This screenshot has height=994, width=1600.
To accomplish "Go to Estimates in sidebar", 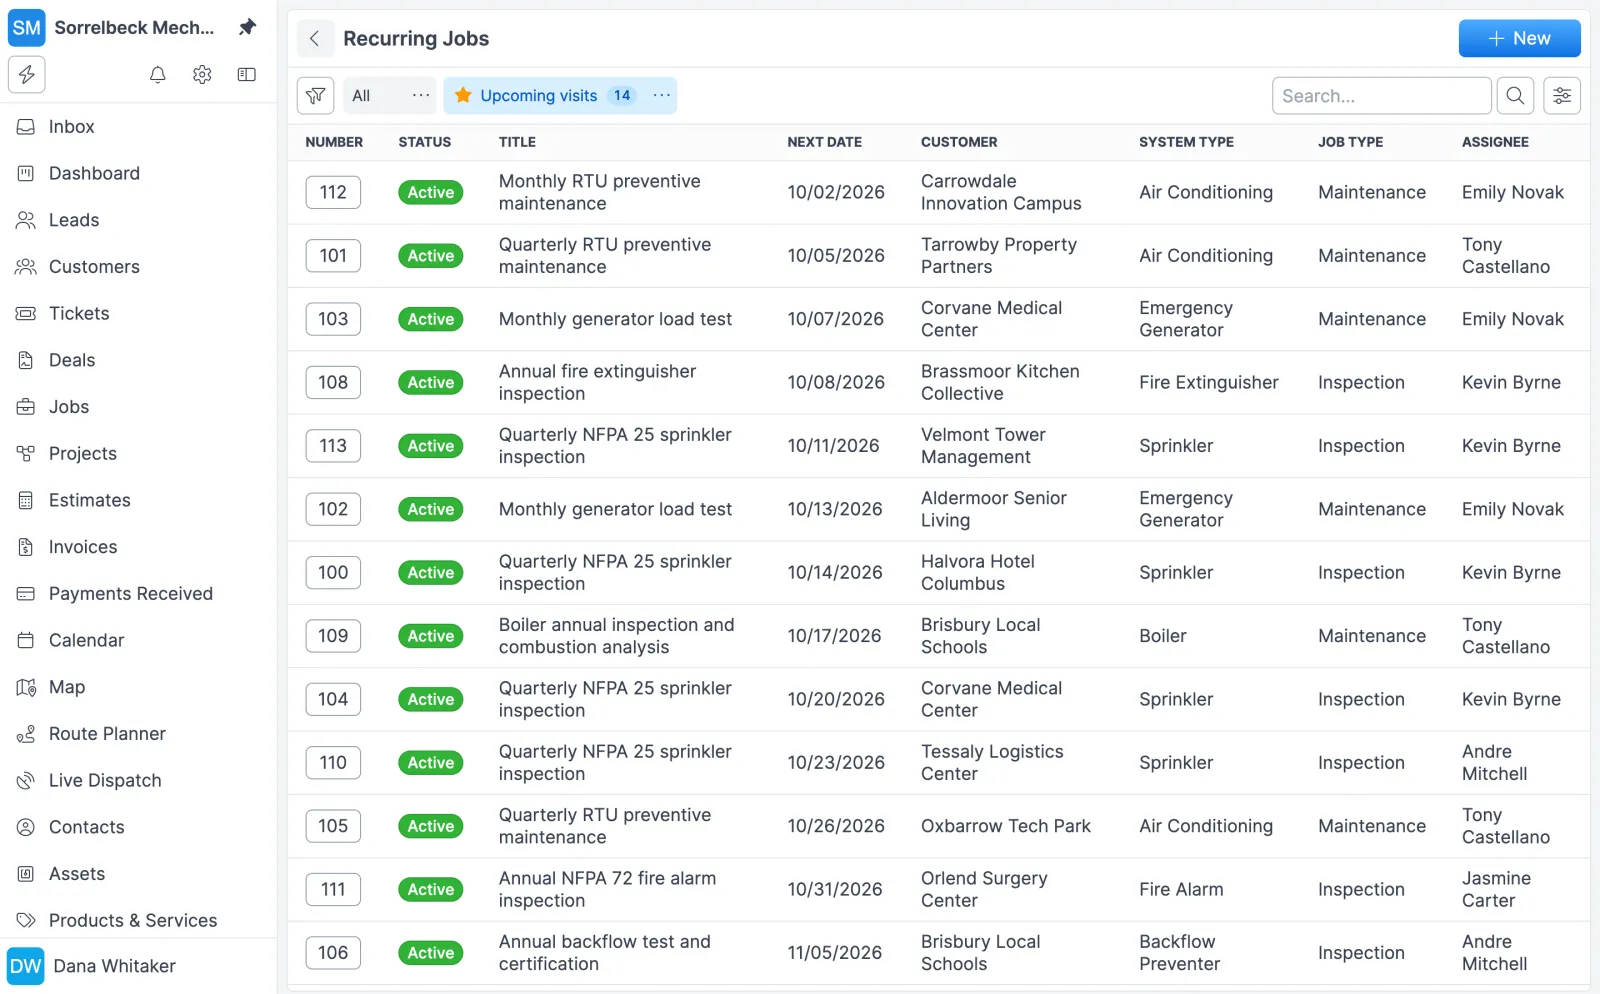I will coord(89,501).
